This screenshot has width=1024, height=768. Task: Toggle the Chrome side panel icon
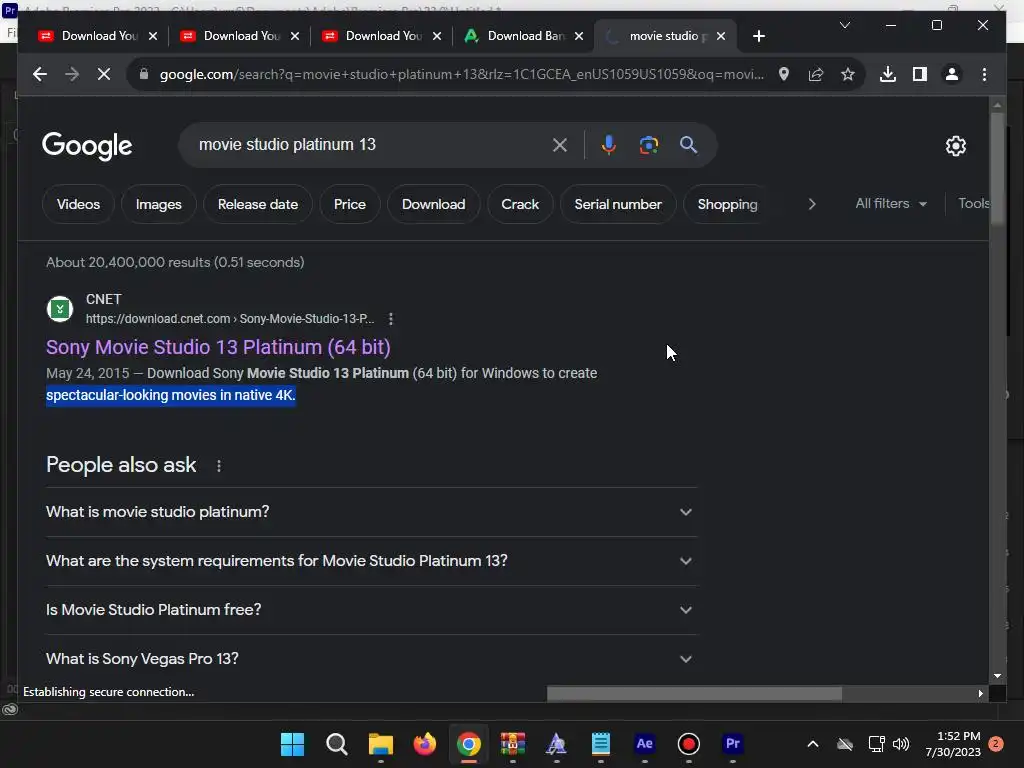[x=920, y=74]
